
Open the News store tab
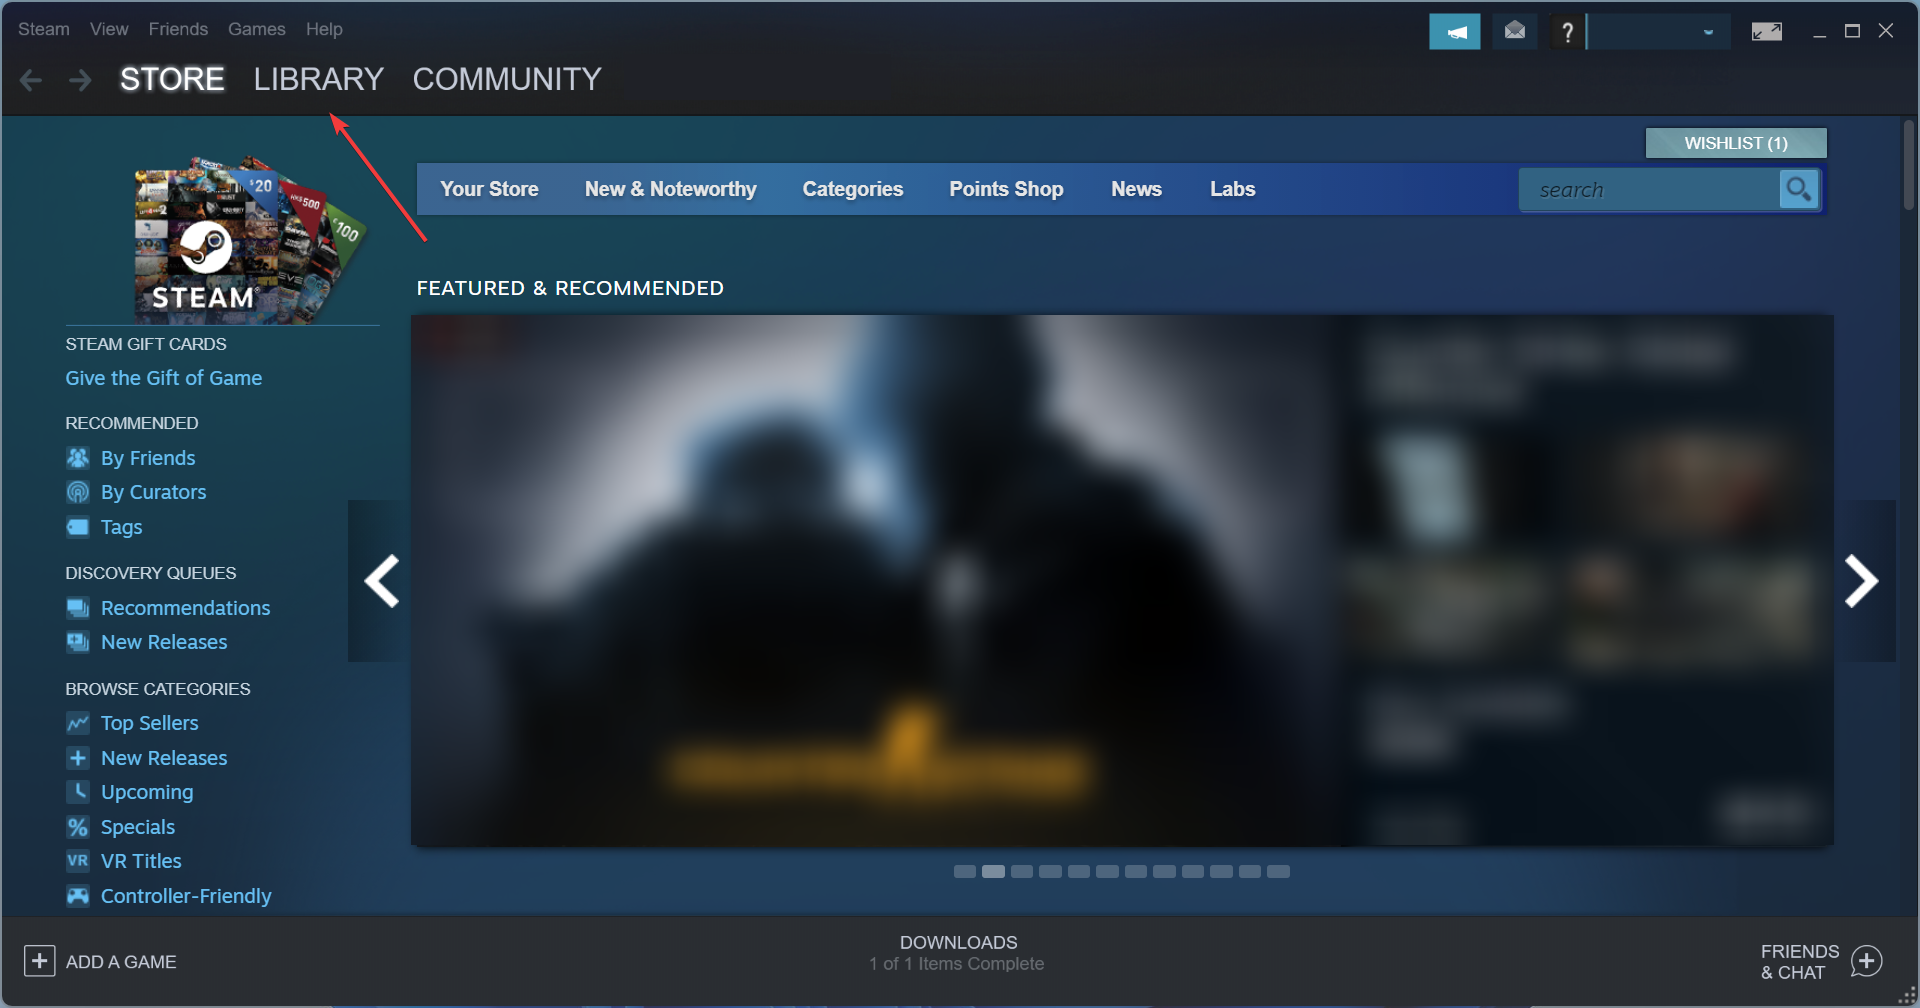point(1136,189)
